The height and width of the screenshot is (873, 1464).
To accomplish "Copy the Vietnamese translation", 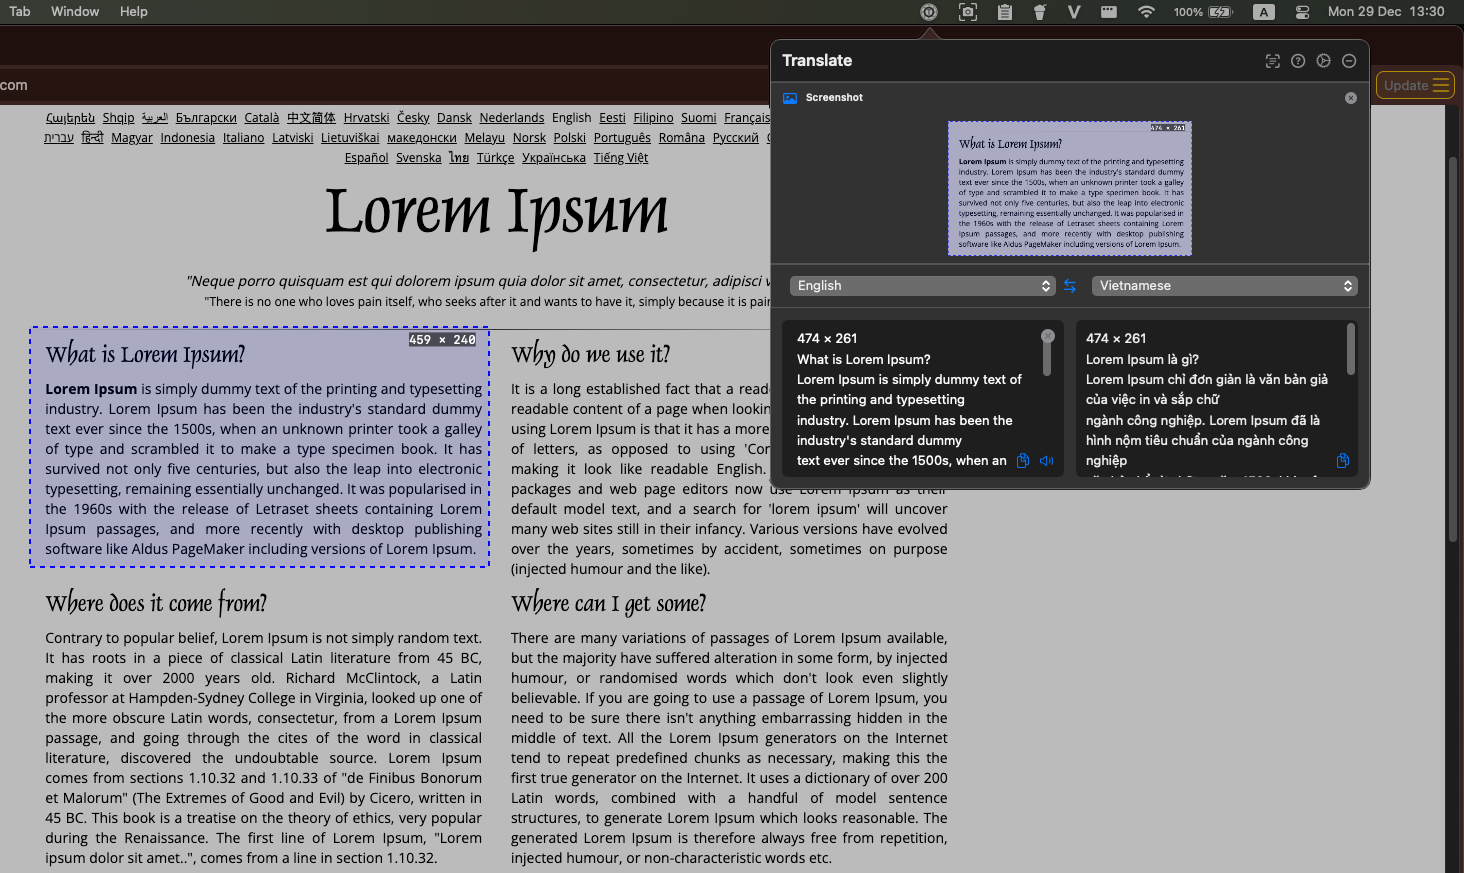I will 1343,460.
